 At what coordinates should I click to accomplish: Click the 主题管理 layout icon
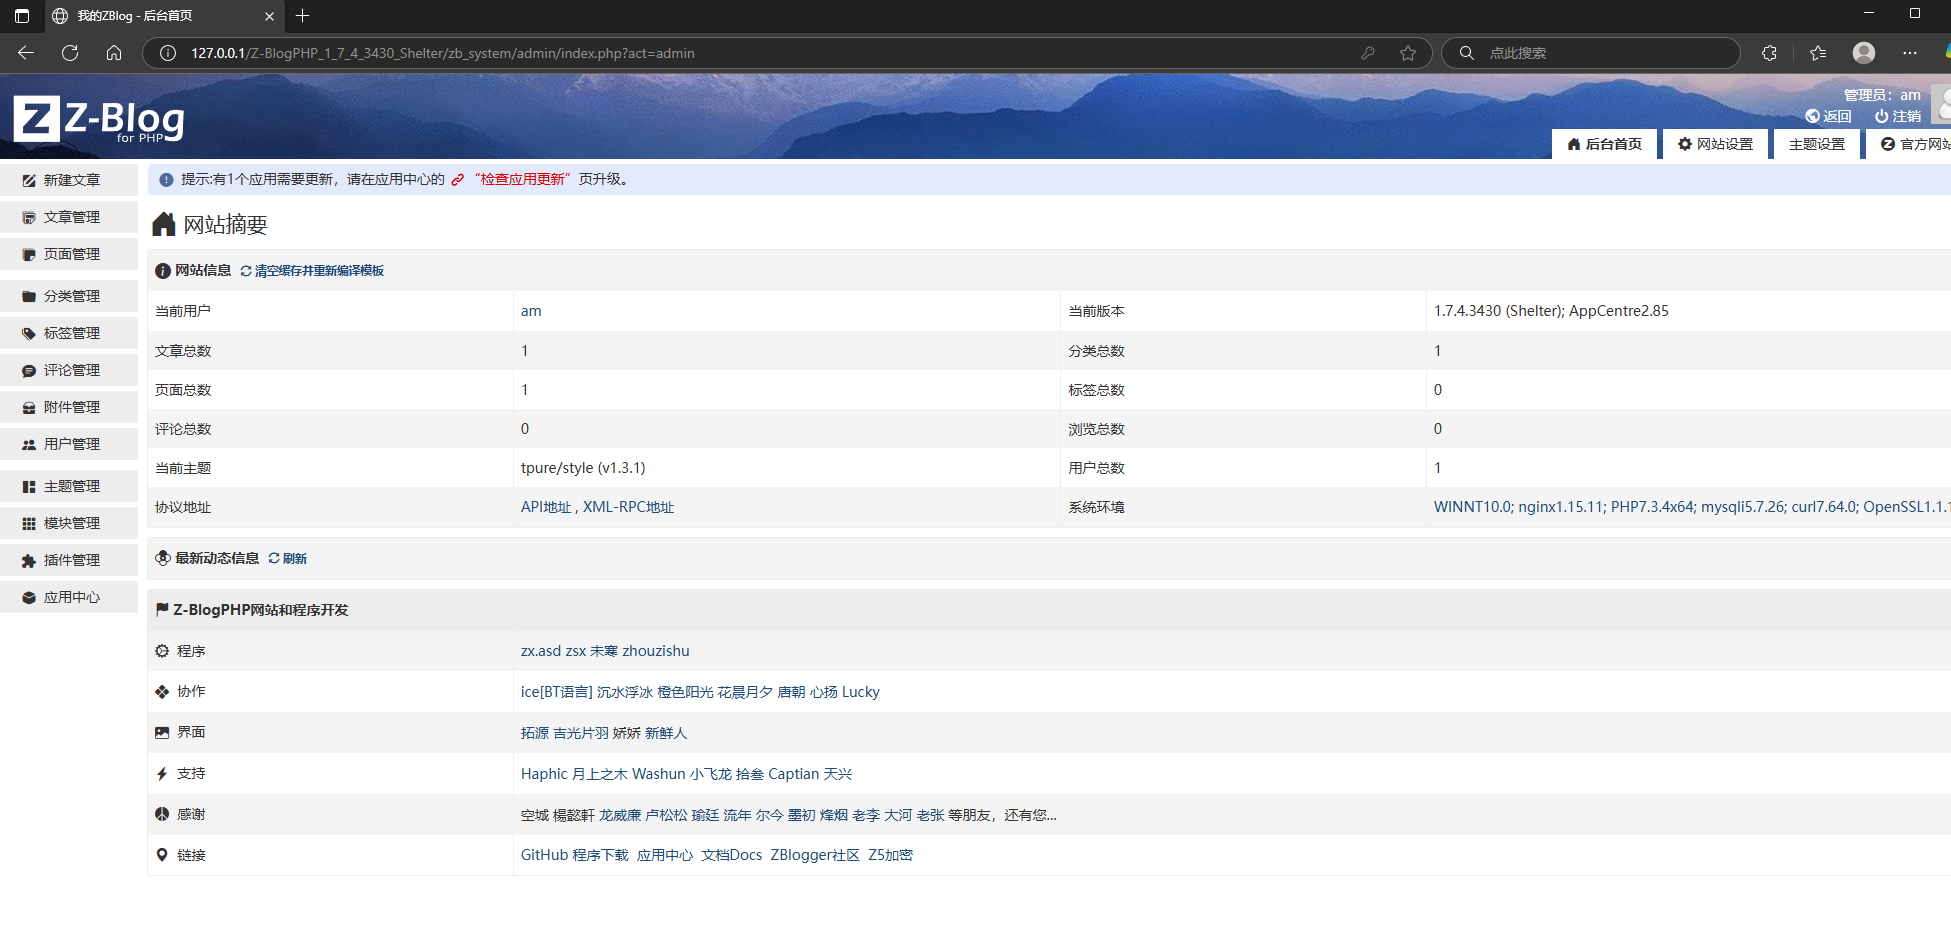[x=29, y=487]
